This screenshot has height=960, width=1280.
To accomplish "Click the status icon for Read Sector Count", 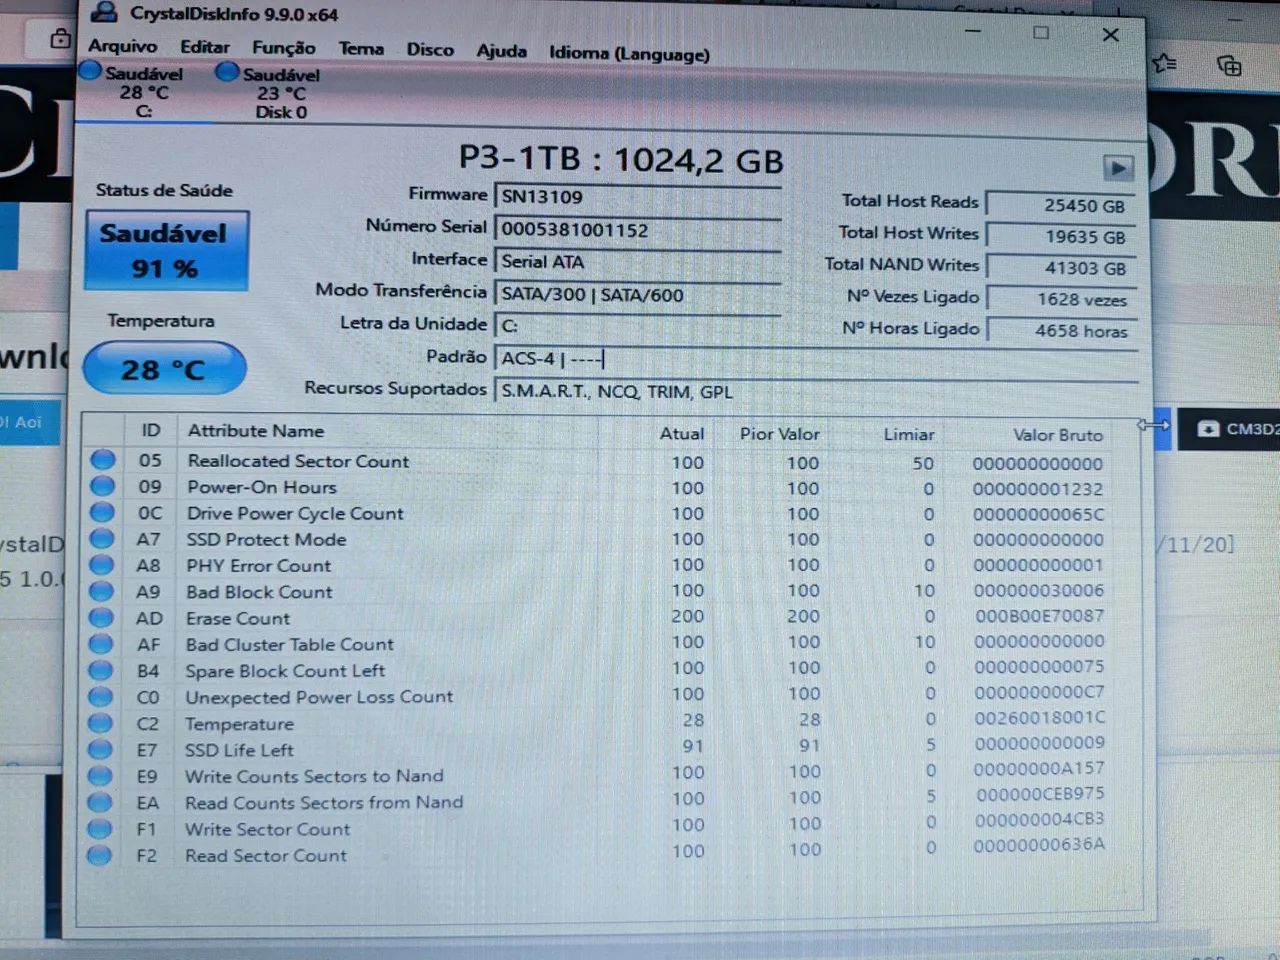I will (99, 855).
